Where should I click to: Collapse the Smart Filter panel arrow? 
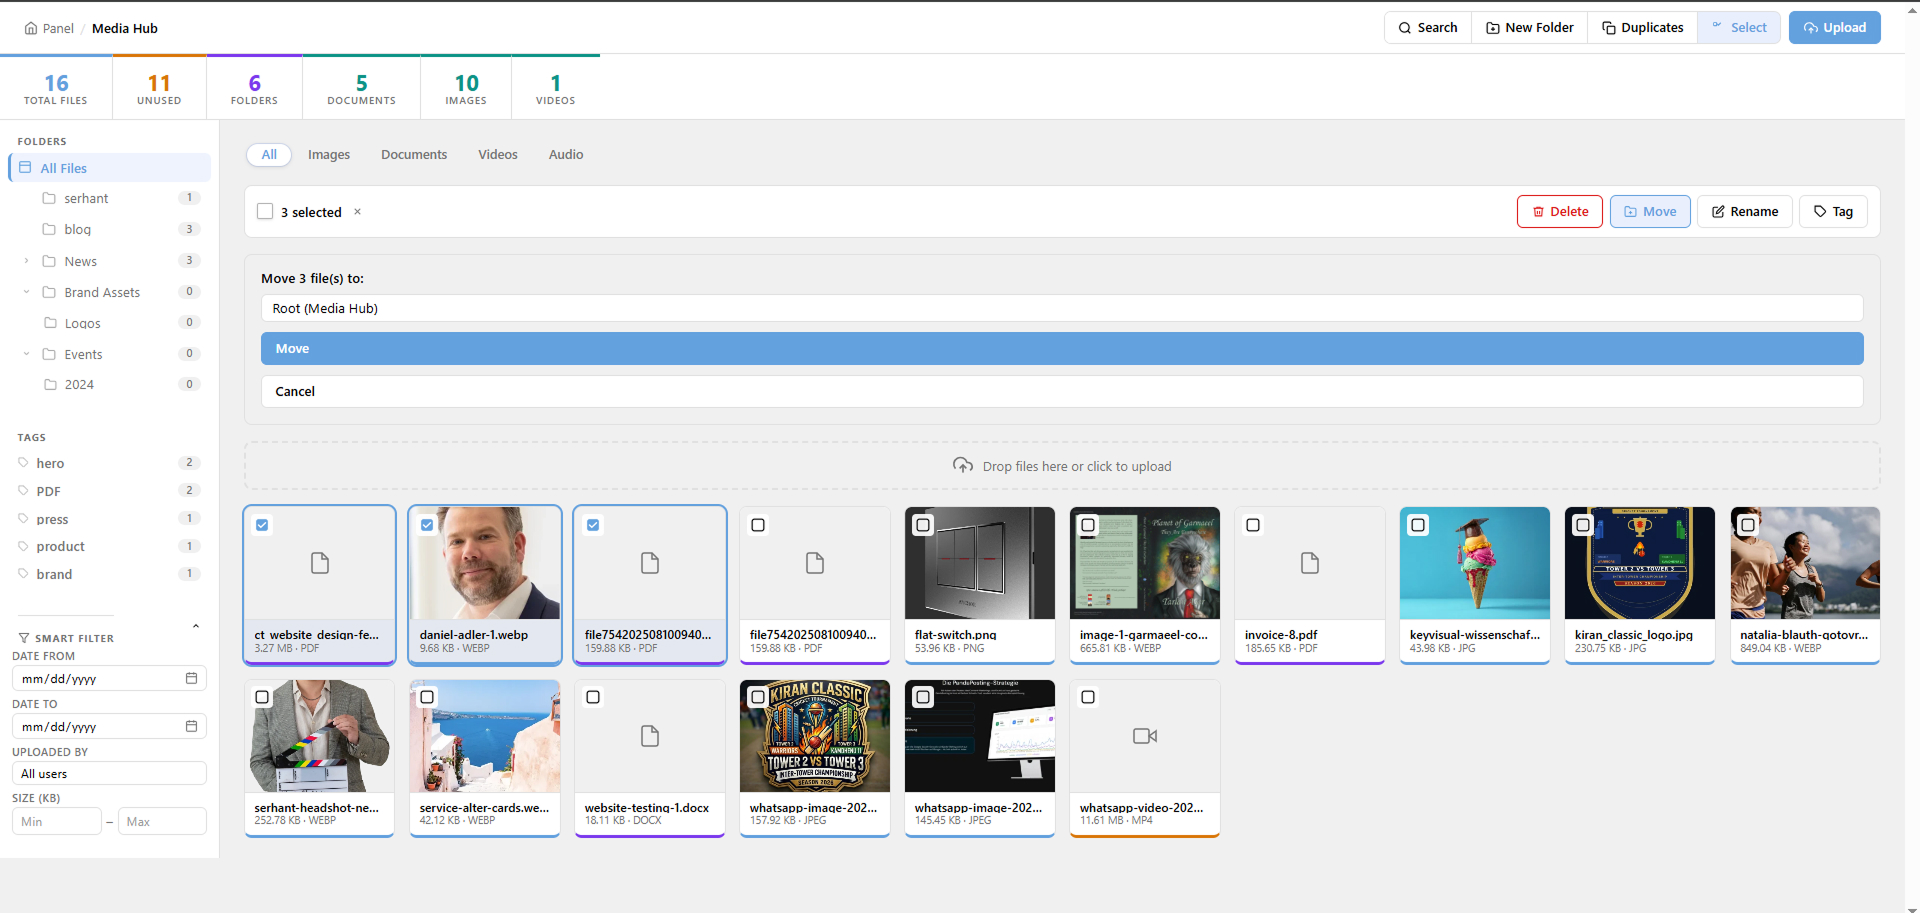(x=196, y=626)
